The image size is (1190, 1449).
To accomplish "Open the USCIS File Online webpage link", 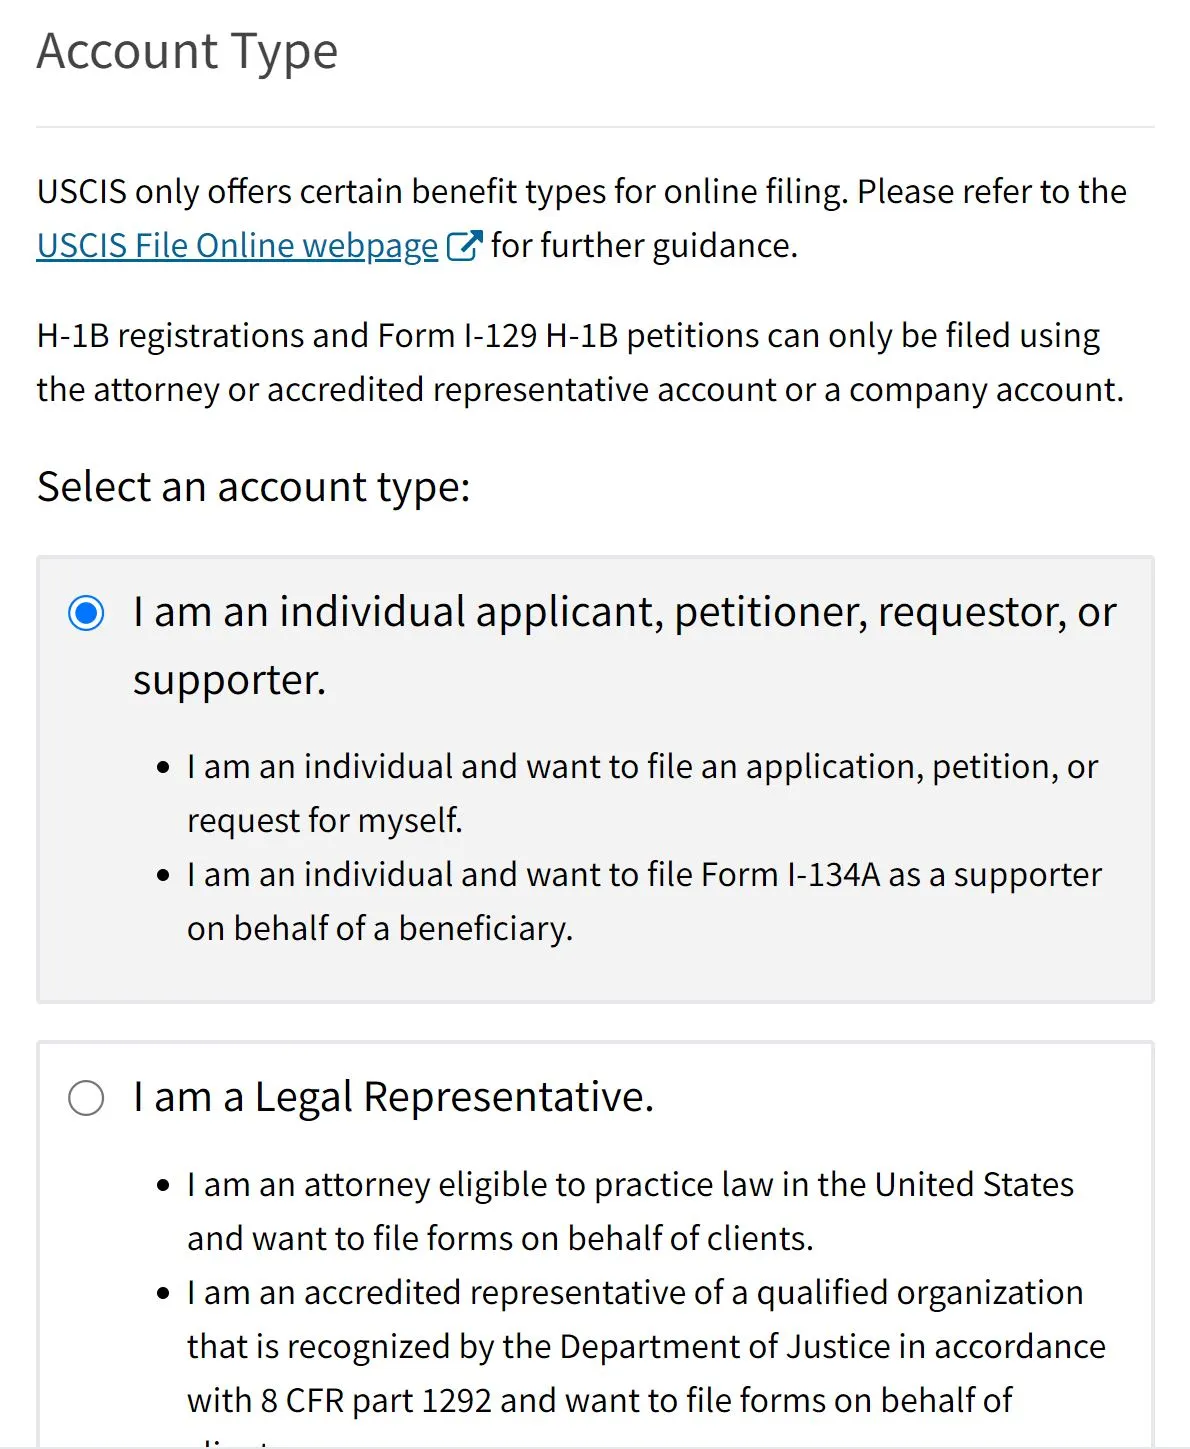I will pos(235,245).
